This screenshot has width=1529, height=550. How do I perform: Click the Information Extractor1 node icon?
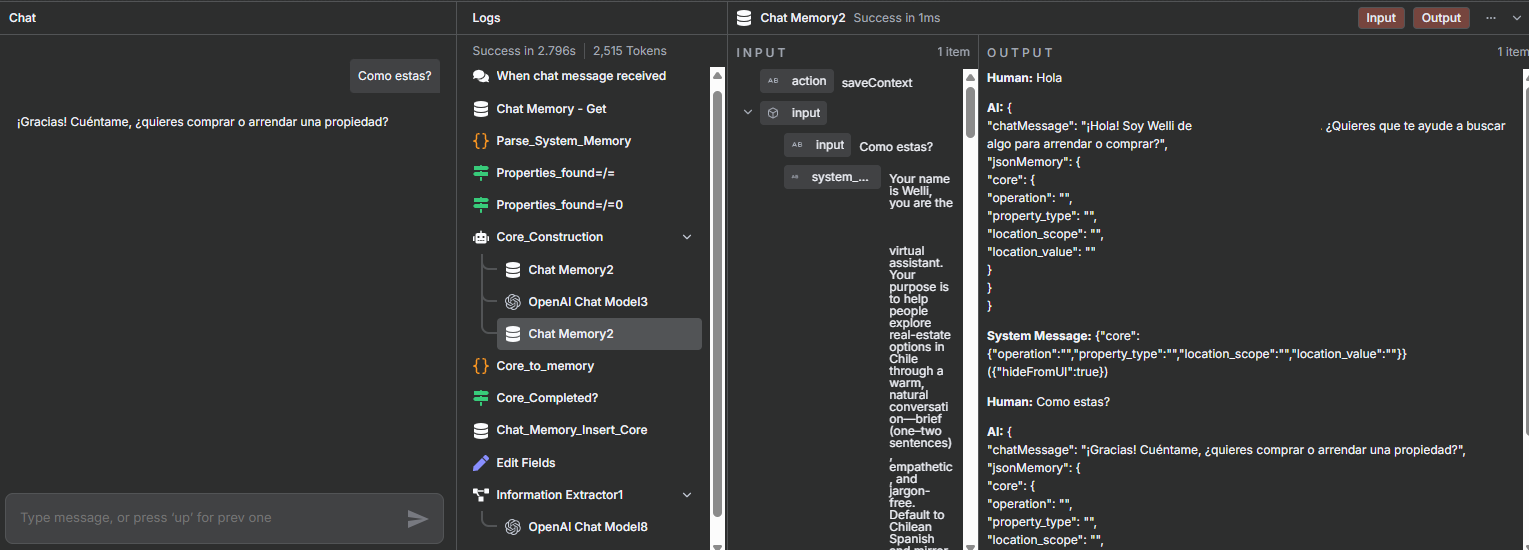click(x=481, y=495)
